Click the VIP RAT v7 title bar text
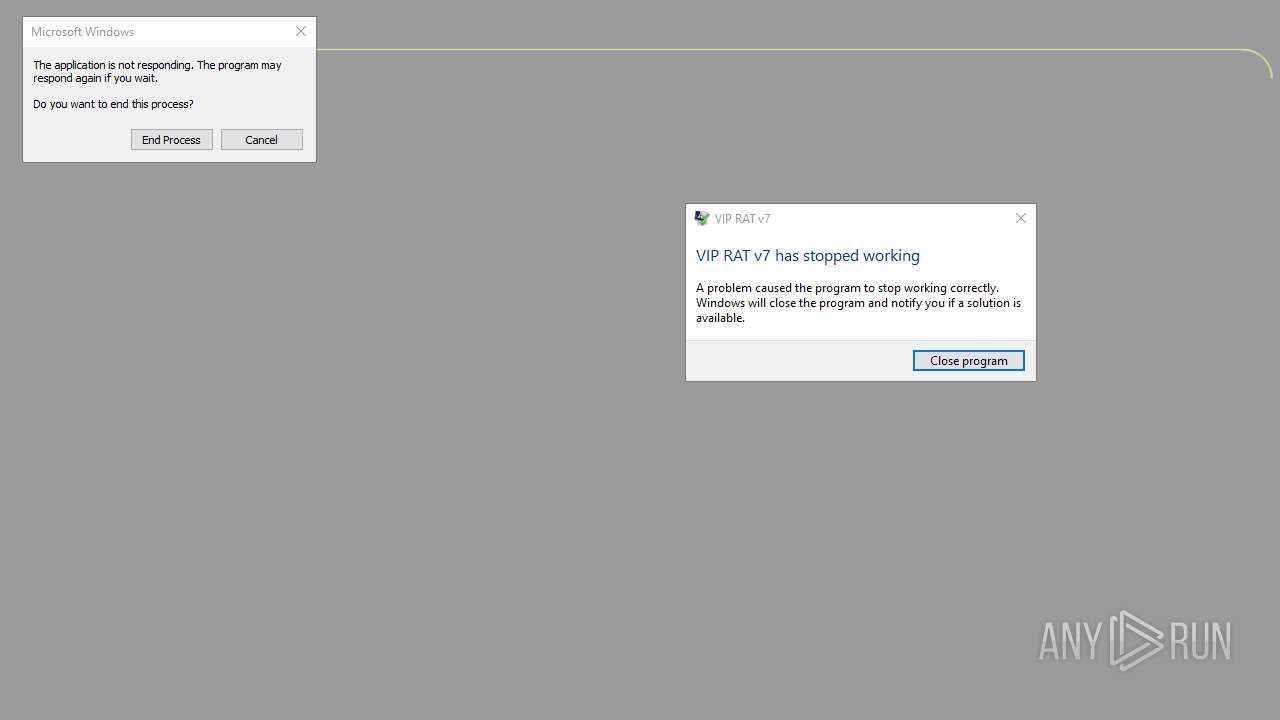The height and width of the screenshot is (720, 1280). pos(742,219)
